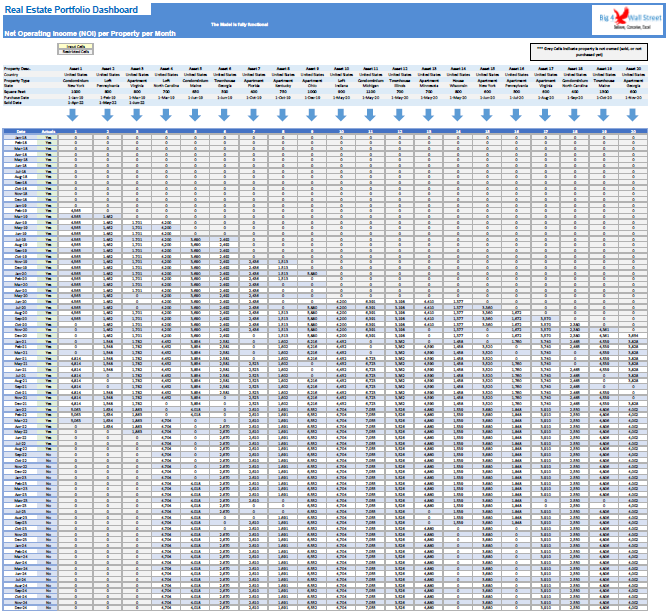Click the blue down arrow under Asset 1
This screenshot has height=616, width=666.
pyautogui.click(x=73, y=115)
